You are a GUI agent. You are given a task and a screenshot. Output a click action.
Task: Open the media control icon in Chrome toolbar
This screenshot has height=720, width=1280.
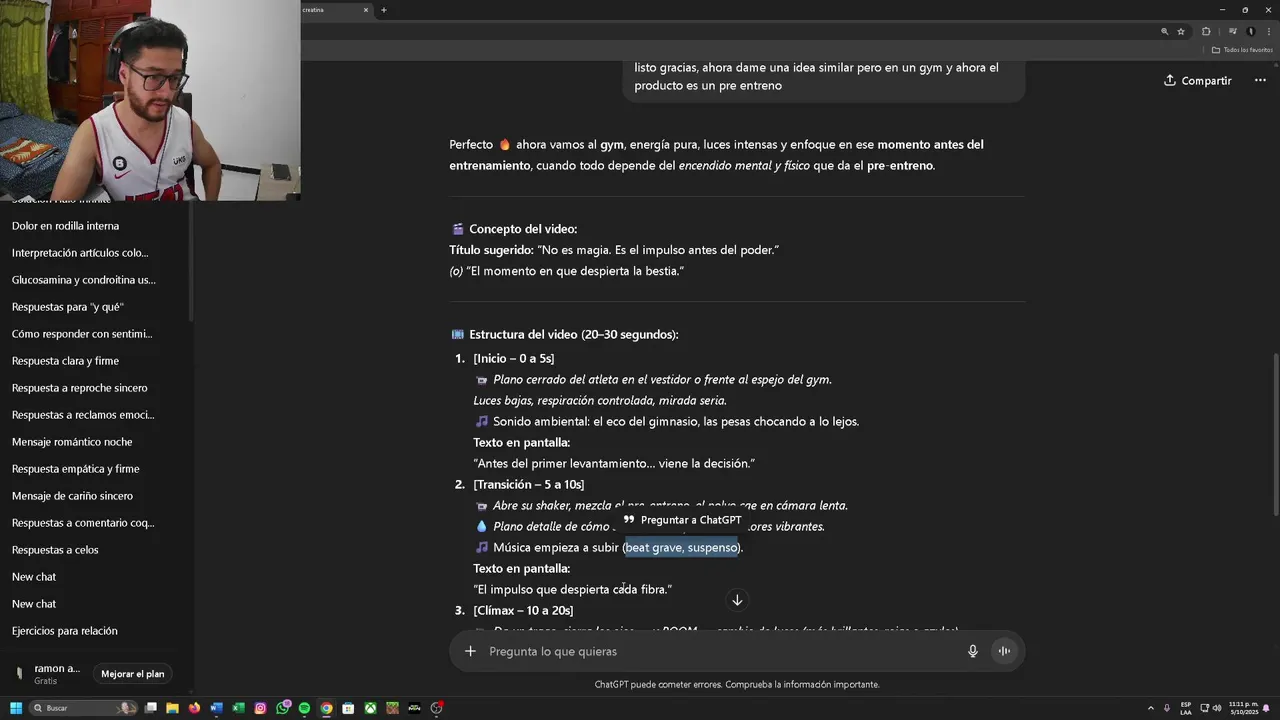point(1233,31)
